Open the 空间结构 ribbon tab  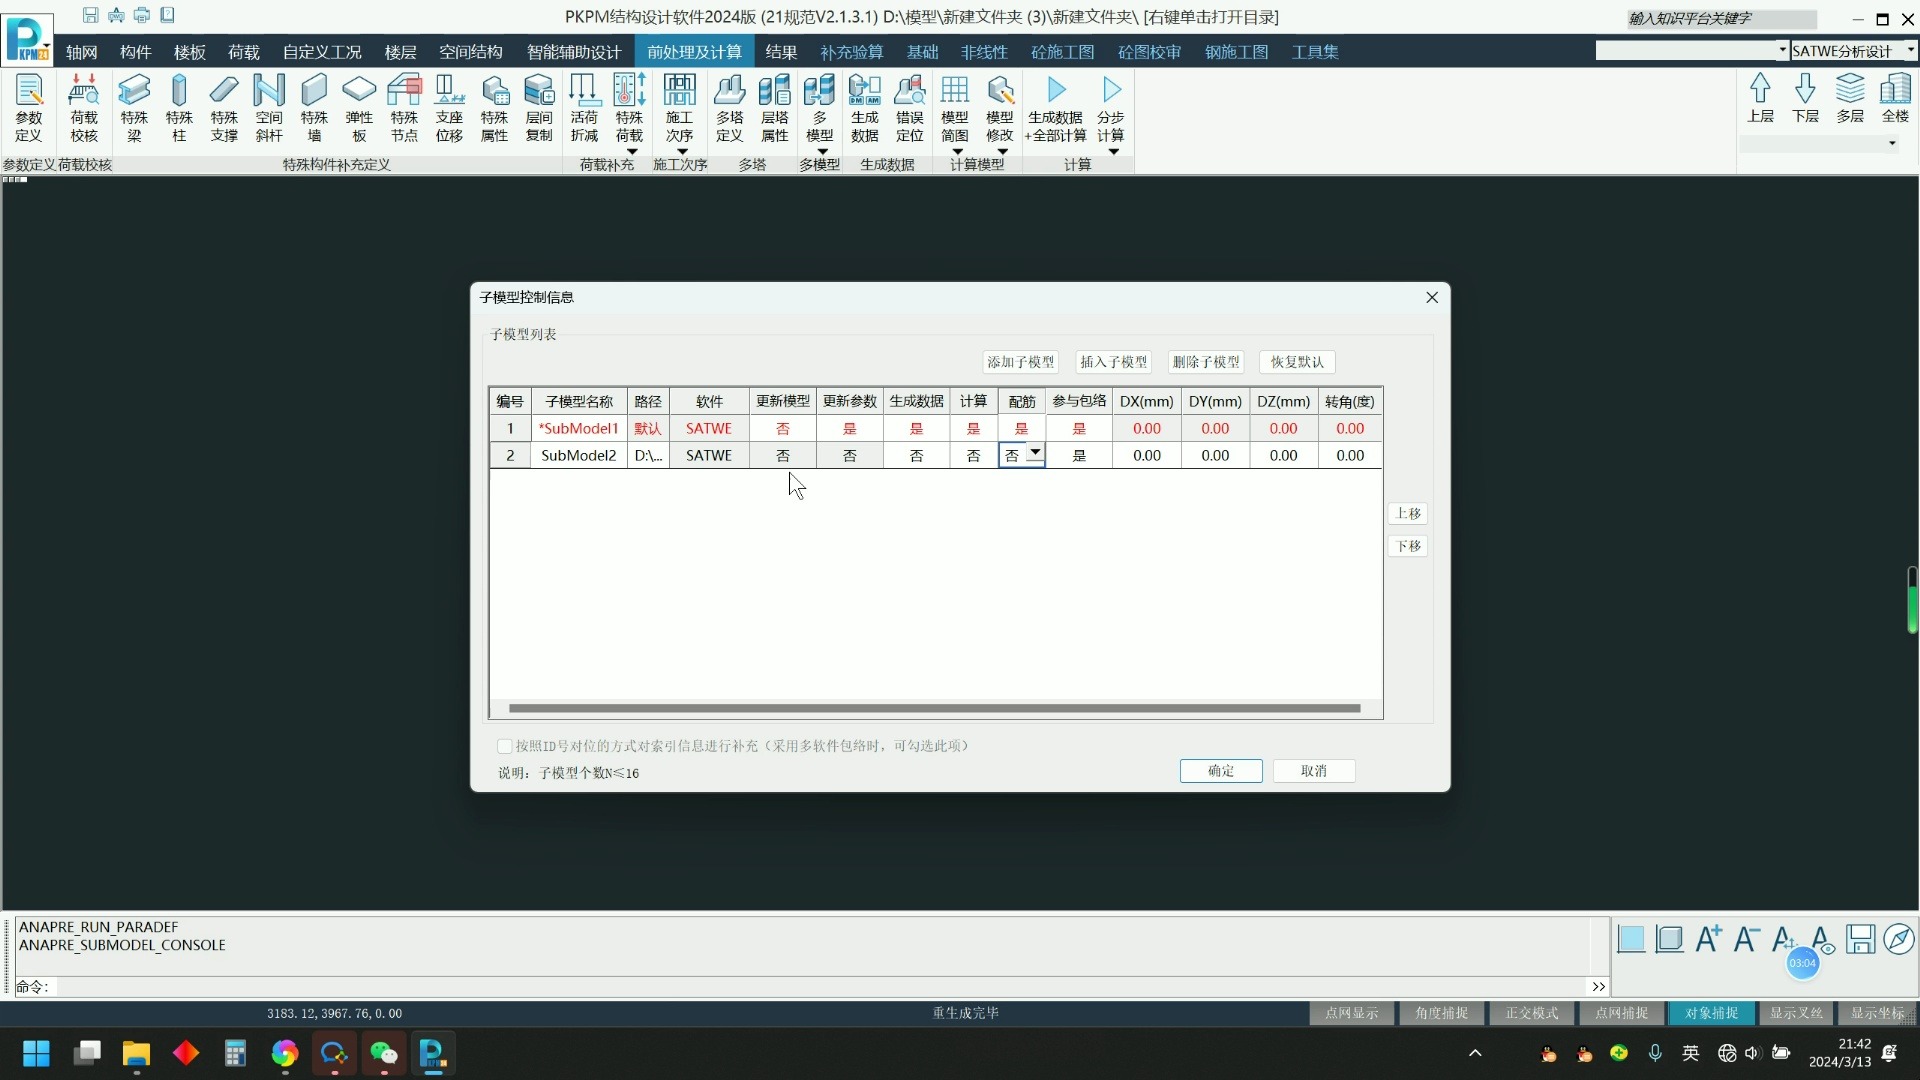click(x=470, y=52)
